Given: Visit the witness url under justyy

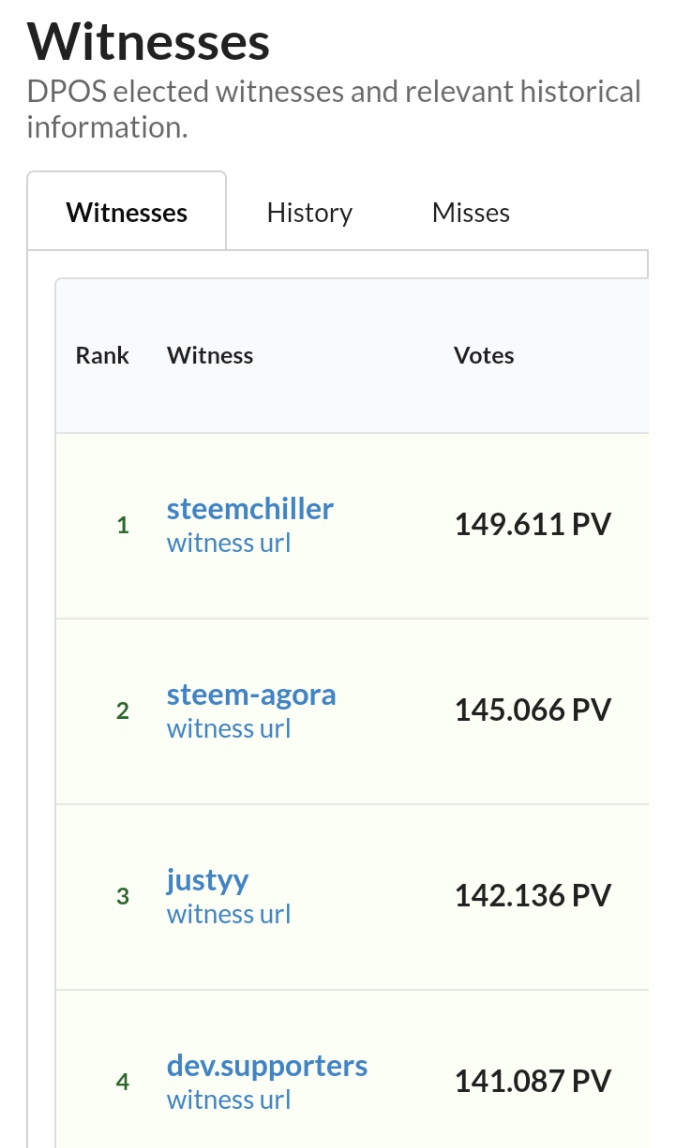Looking at the screenshot, I should point(229,915).
